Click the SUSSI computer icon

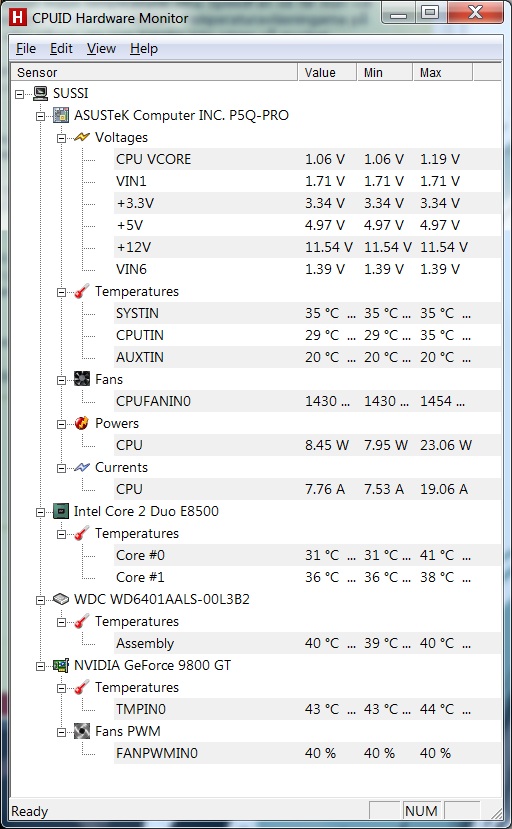coord(40,94)
